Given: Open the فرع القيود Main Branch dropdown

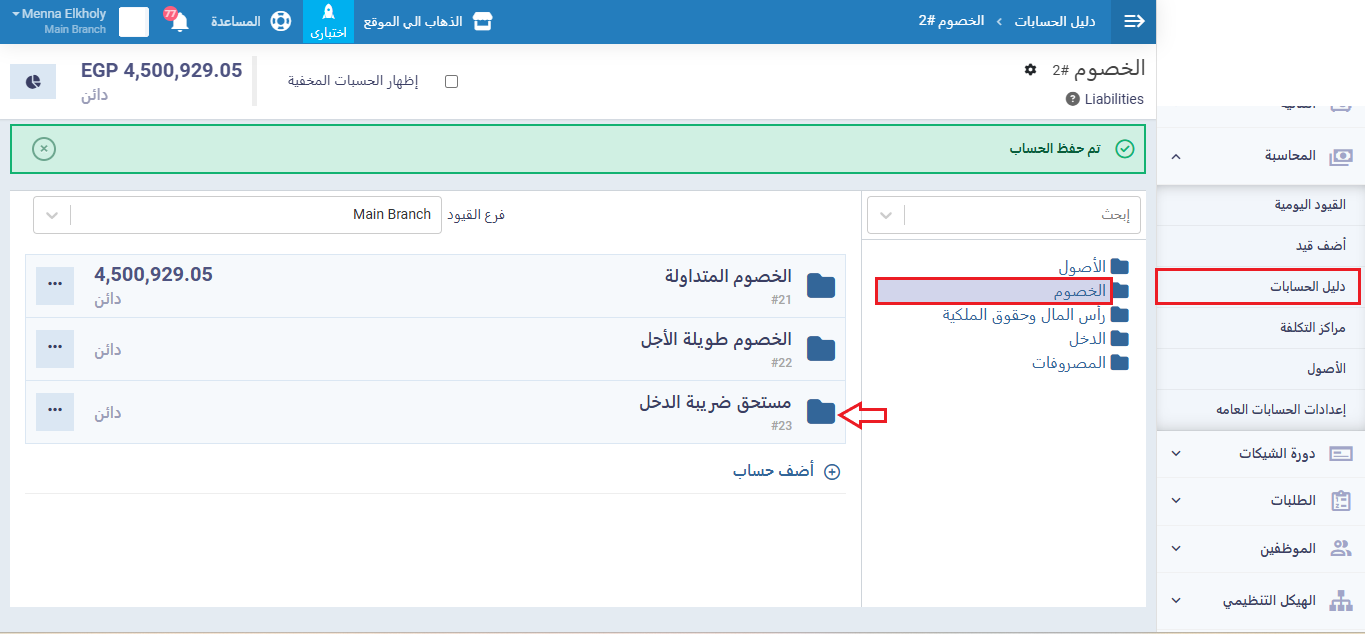Looking at the screenshot, I should [x=237, y=215].
